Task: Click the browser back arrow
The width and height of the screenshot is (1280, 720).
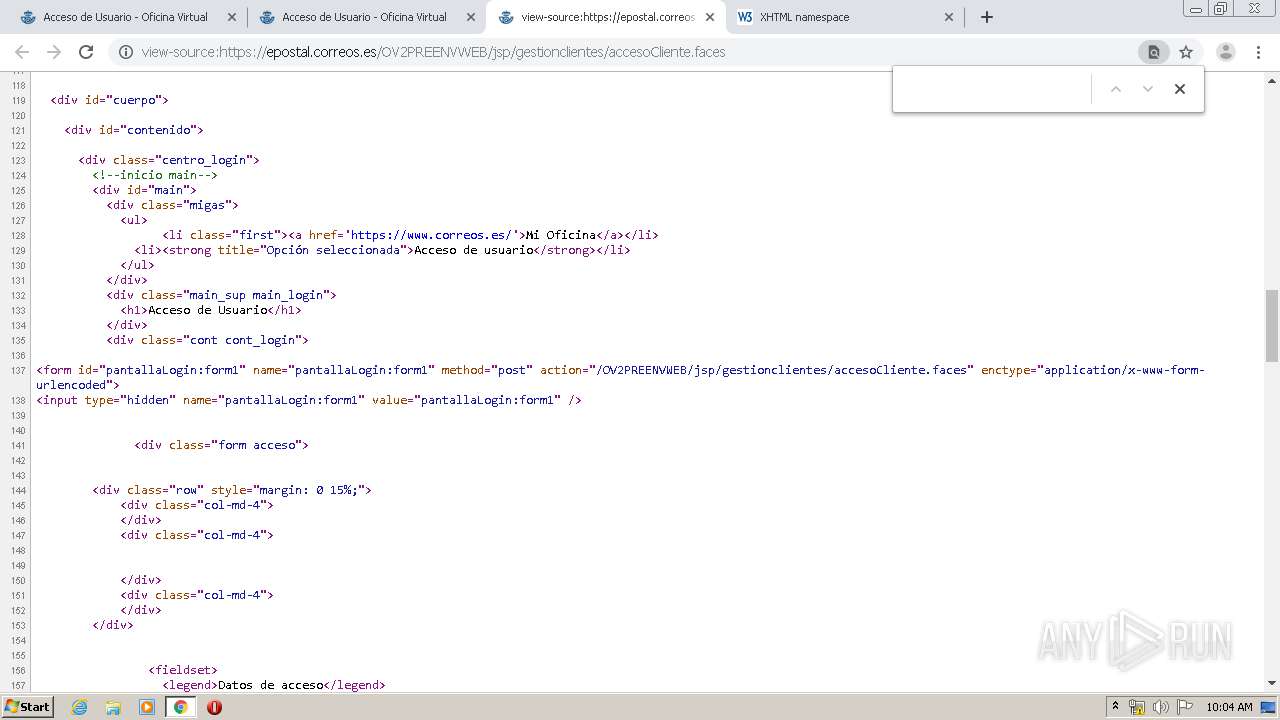Action: coord(22,52)
